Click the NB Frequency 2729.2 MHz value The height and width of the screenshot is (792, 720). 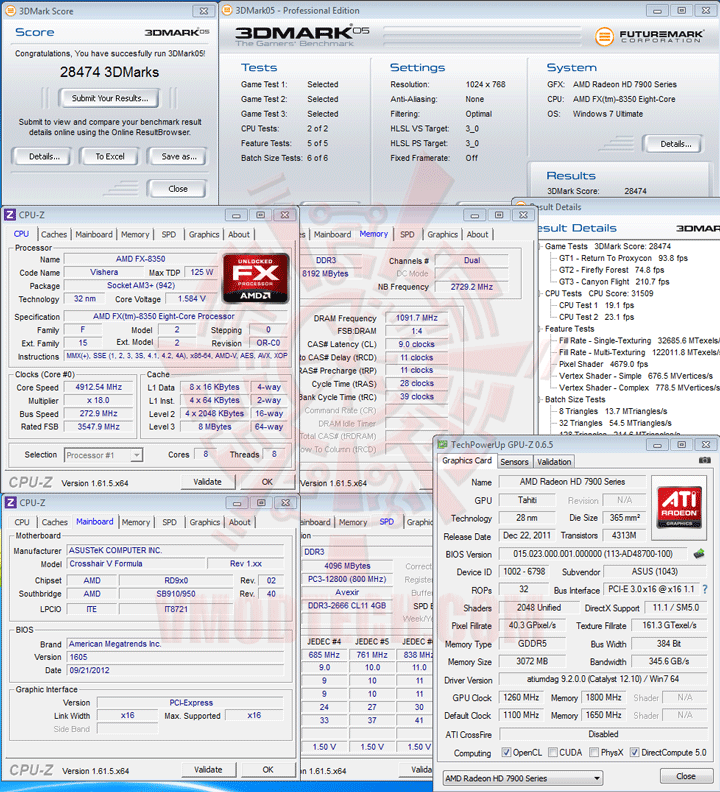(x=471, y=287)
